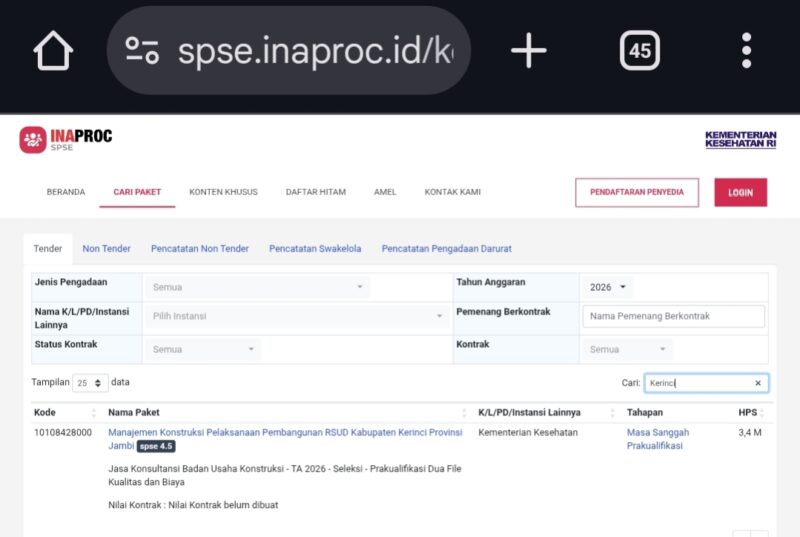The height and width of the screenshot is (537, 800).
Task: Open the Tahun Anggaran 2026 dropdown
Action: click(x=608, y=287)
